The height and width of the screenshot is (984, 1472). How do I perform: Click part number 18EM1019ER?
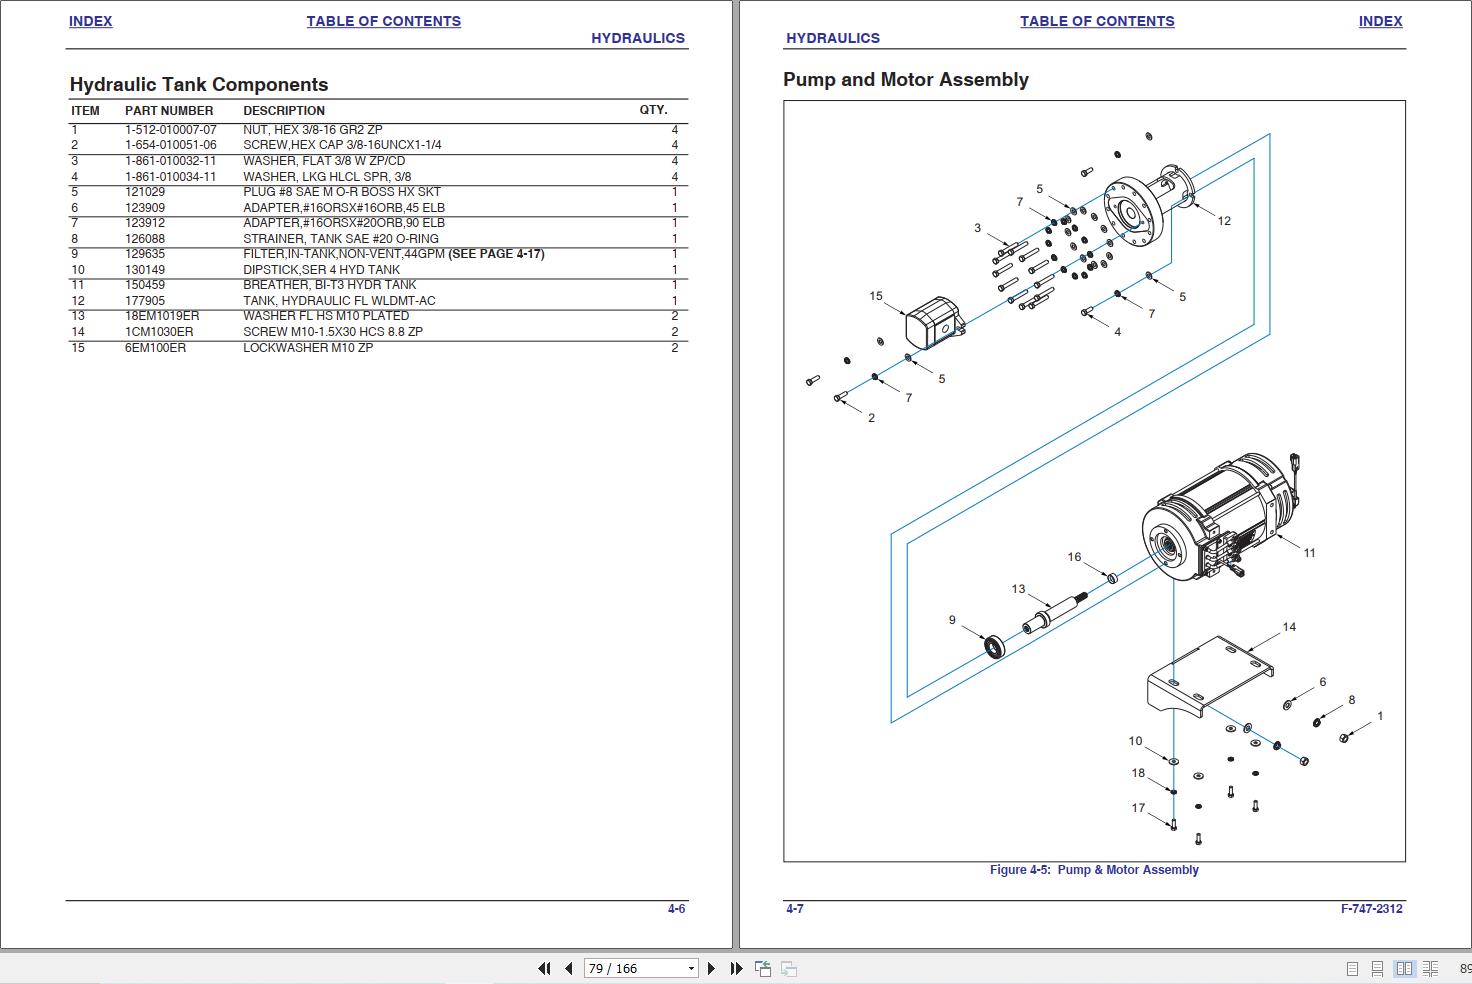(x=162, y=316)
